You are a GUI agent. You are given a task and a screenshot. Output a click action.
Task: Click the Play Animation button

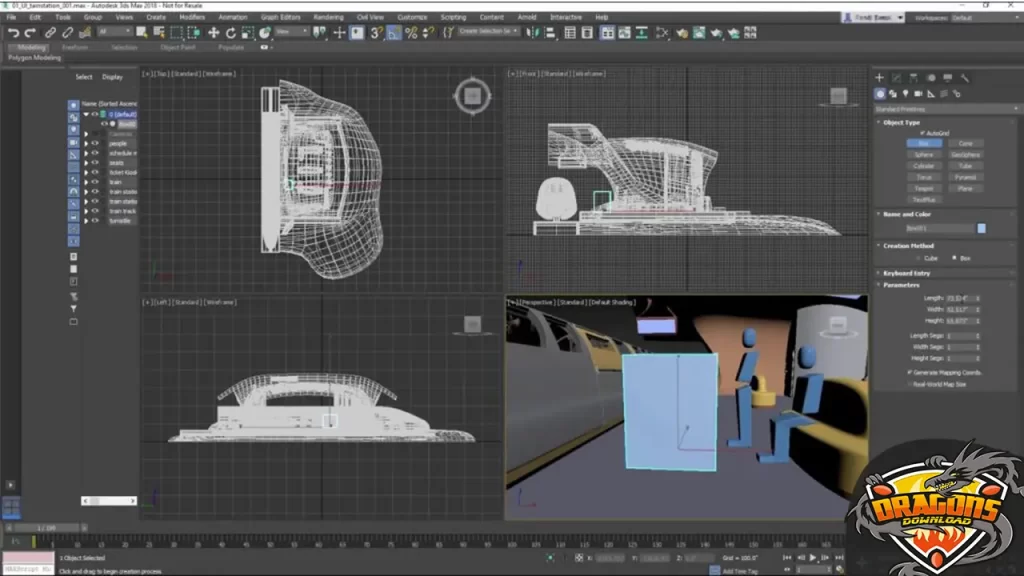(x=812, y=557)
